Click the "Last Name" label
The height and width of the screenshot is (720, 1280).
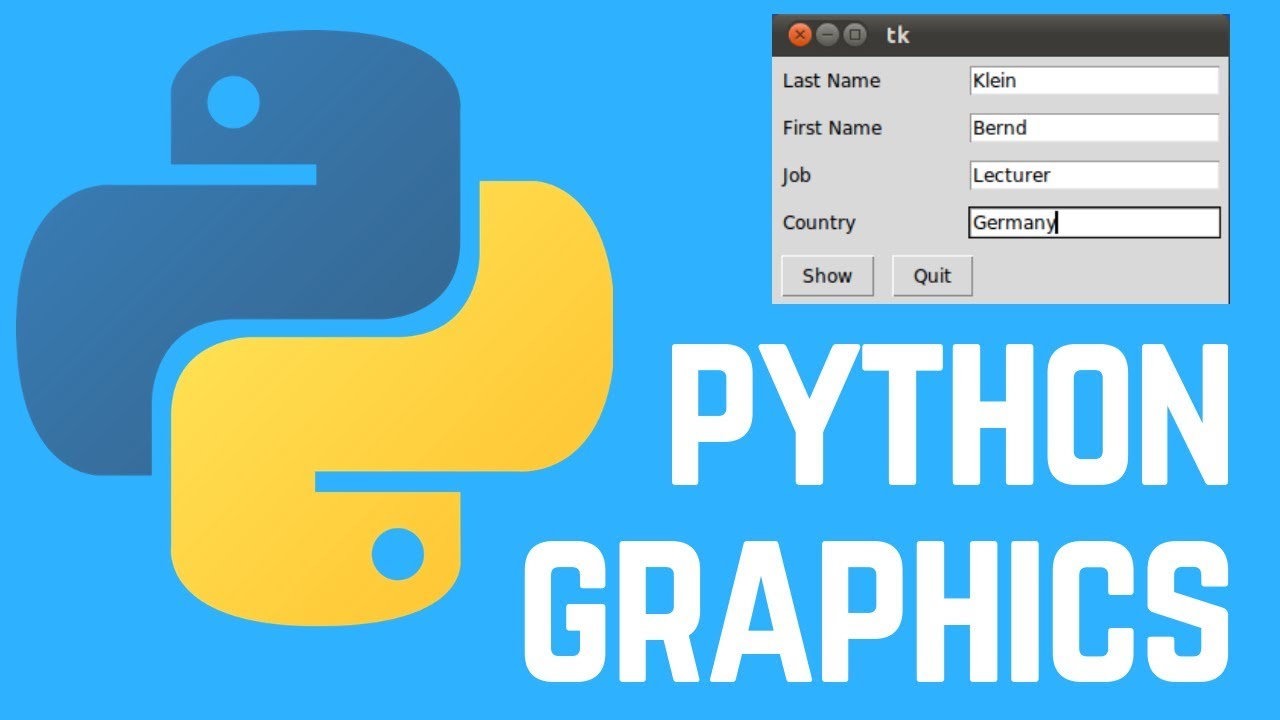point(831,81)
